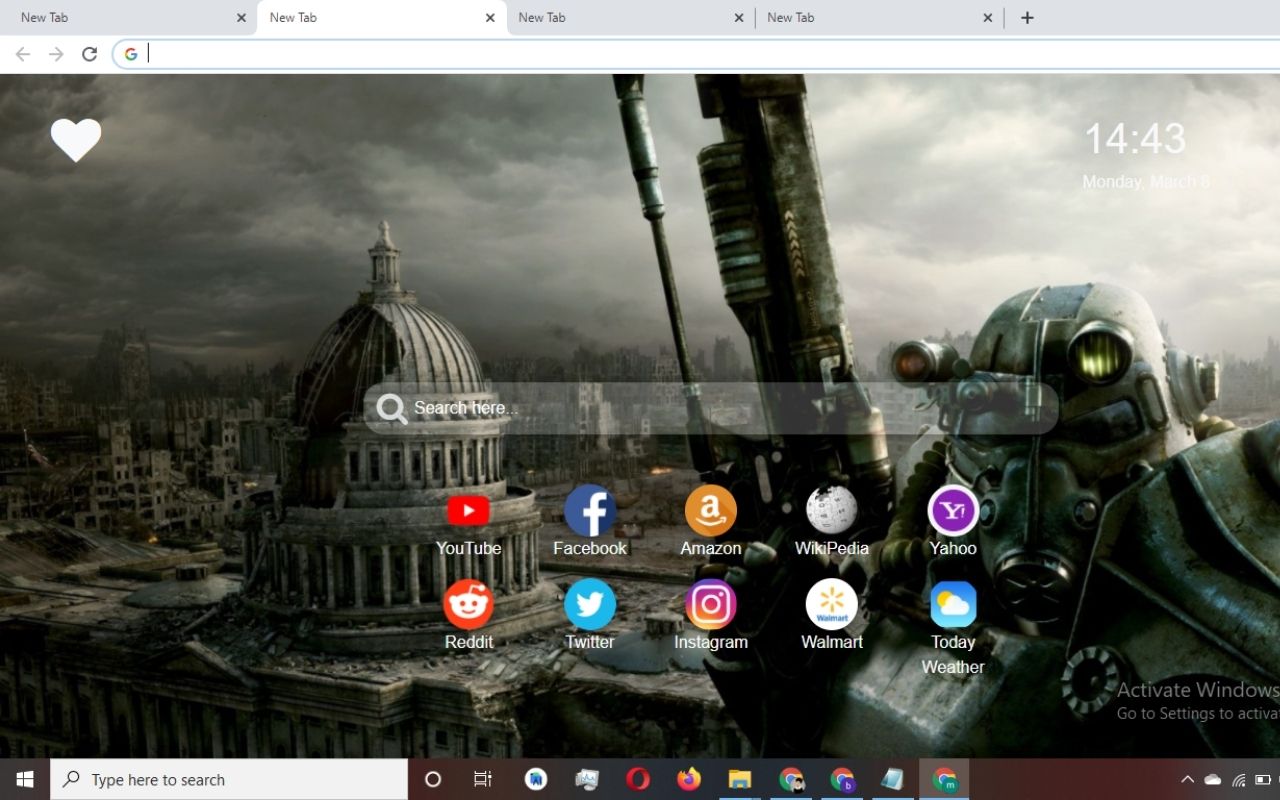
Task: Toggle the heart favorites icon
Action: coord(76,140)
